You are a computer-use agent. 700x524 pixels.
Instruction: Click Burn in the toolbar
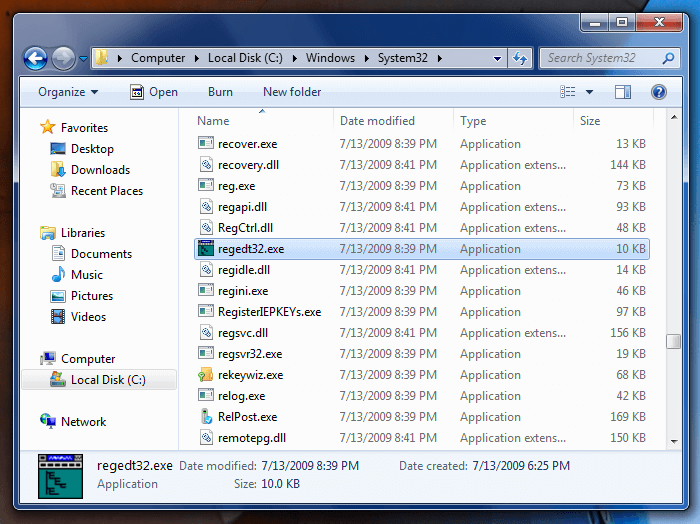pos(220,92)
